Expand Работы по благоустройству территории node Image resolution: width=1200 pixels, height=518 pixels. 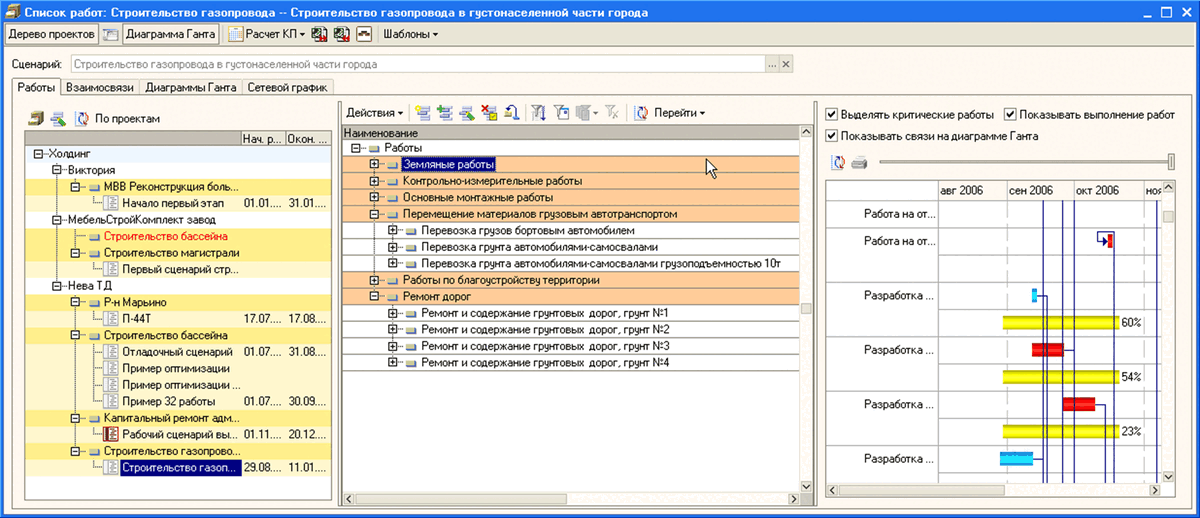click(375, 280)
